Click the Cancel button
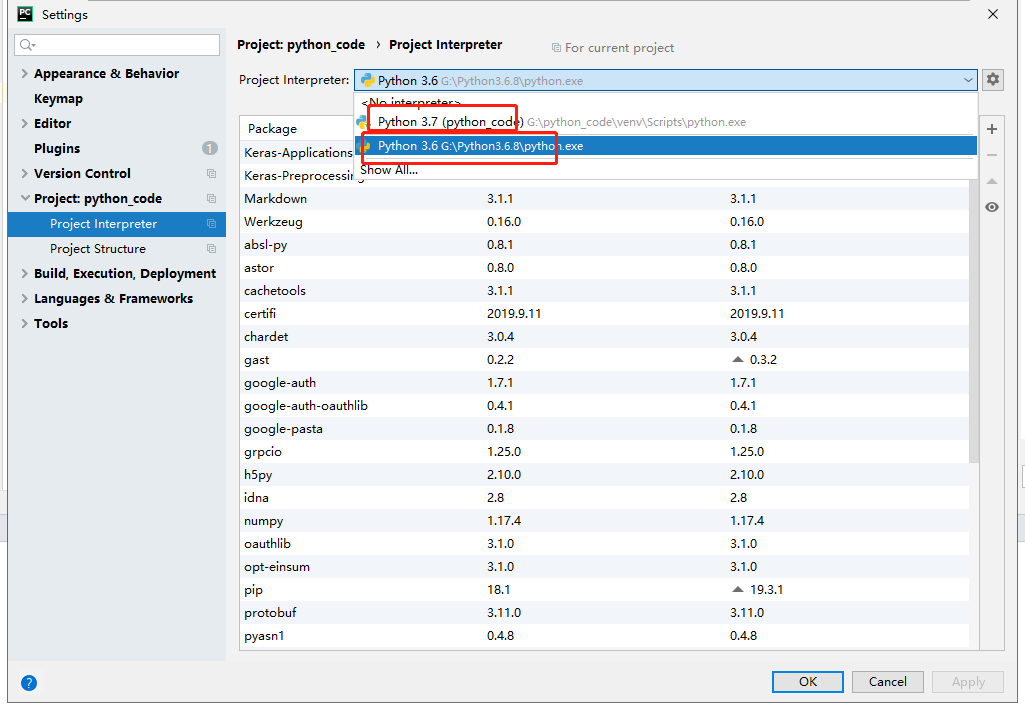Screen dimensions: 1025x710 tap(887, 681)
